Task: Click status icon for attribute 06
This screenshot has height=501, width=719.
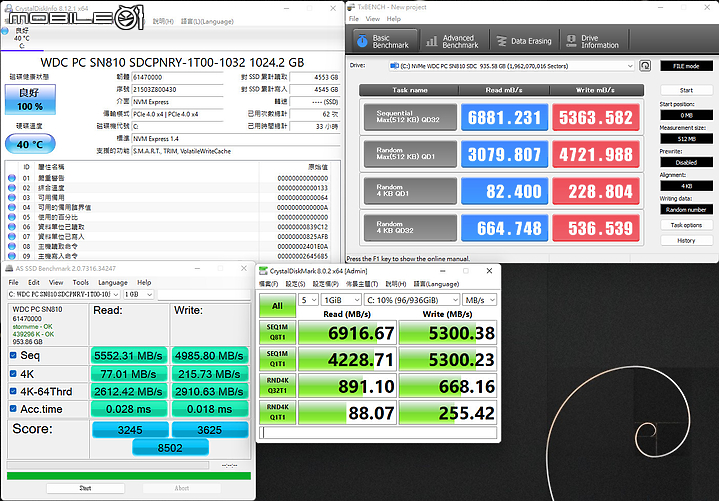Action: [x=12, y=227]
